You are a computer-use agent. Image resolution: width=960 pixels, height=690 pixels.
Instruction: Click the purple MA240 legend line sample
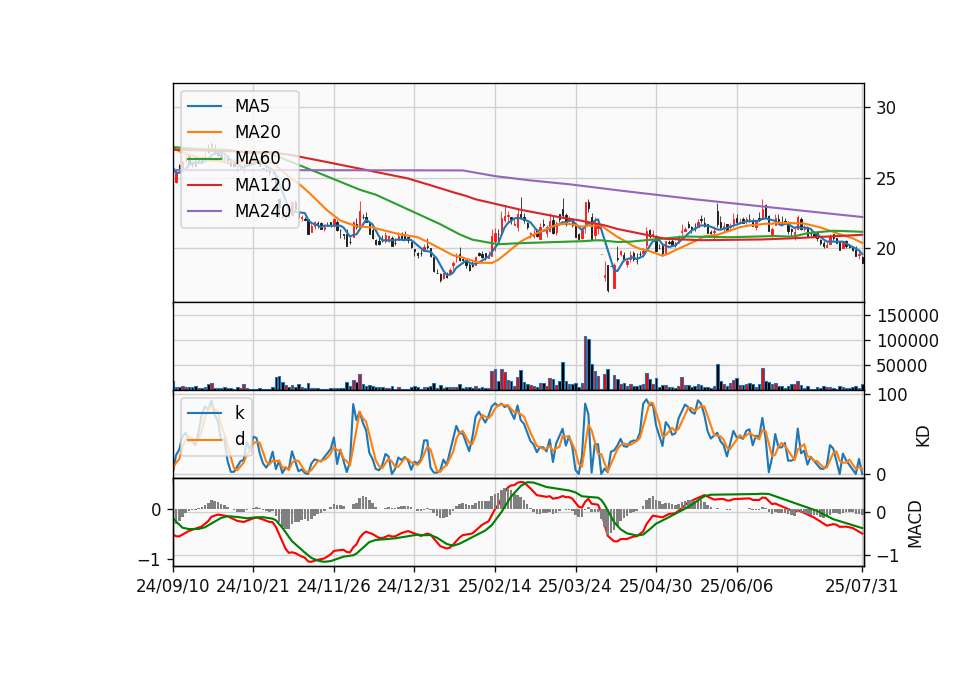tap(204, 211)
